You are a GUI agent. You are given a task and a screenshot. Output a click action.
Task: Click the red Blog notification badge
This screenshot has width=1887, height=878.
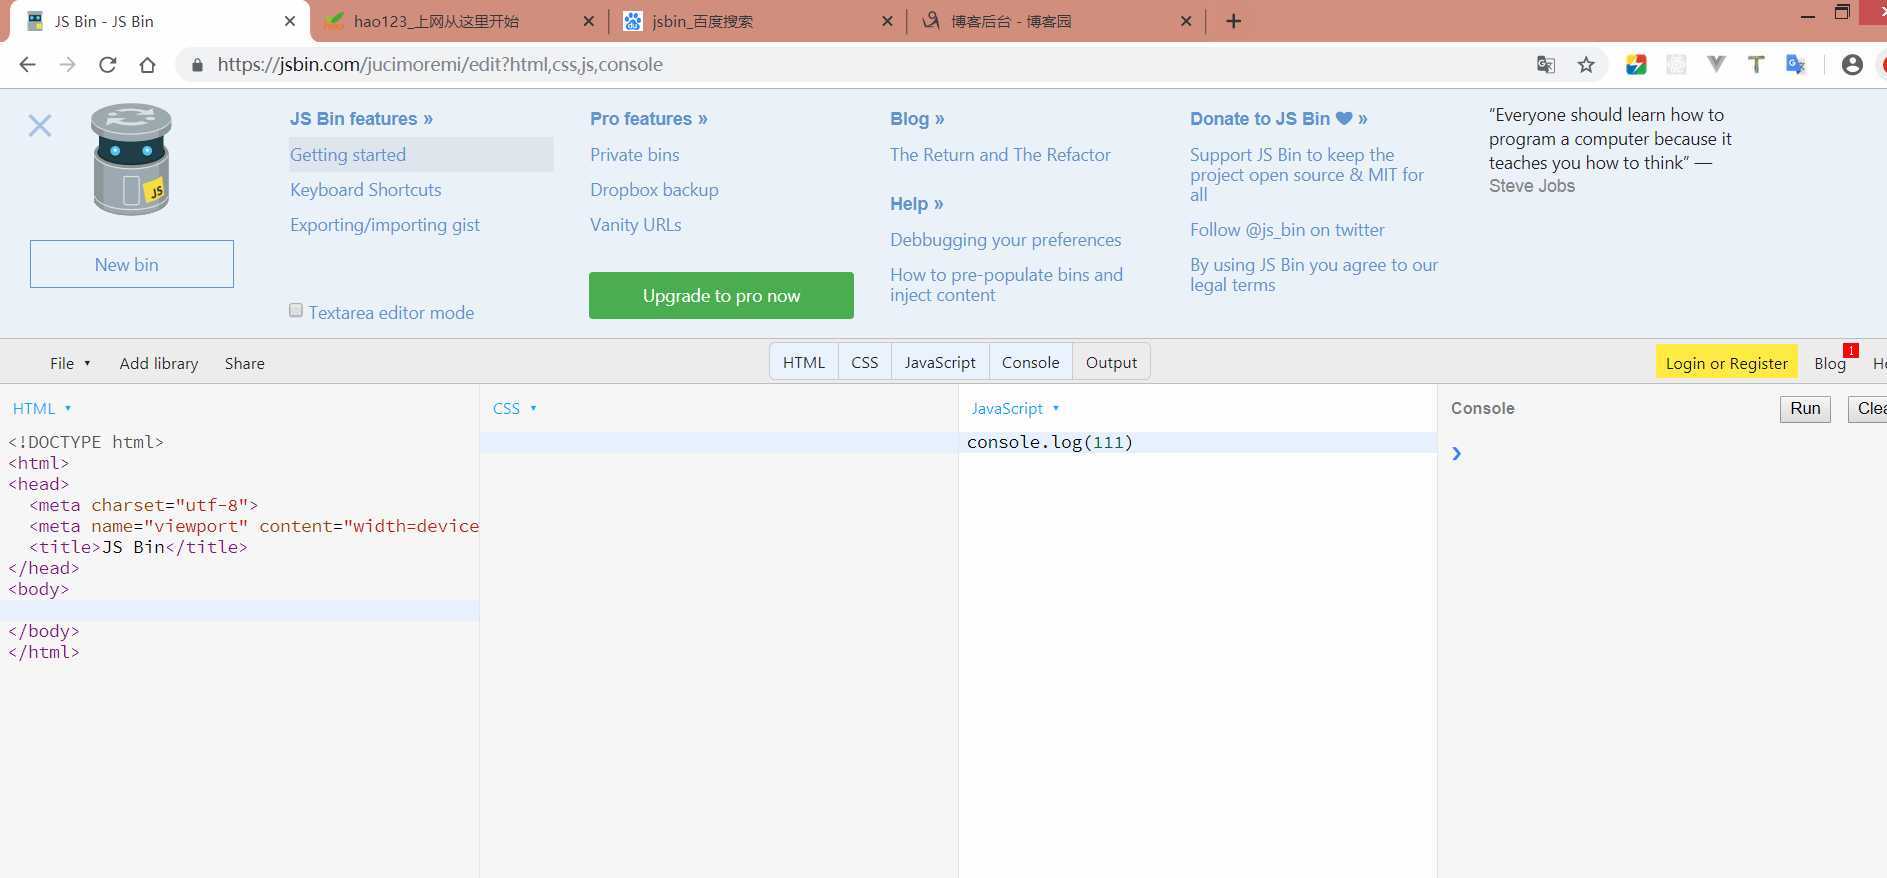(1851, 351)
